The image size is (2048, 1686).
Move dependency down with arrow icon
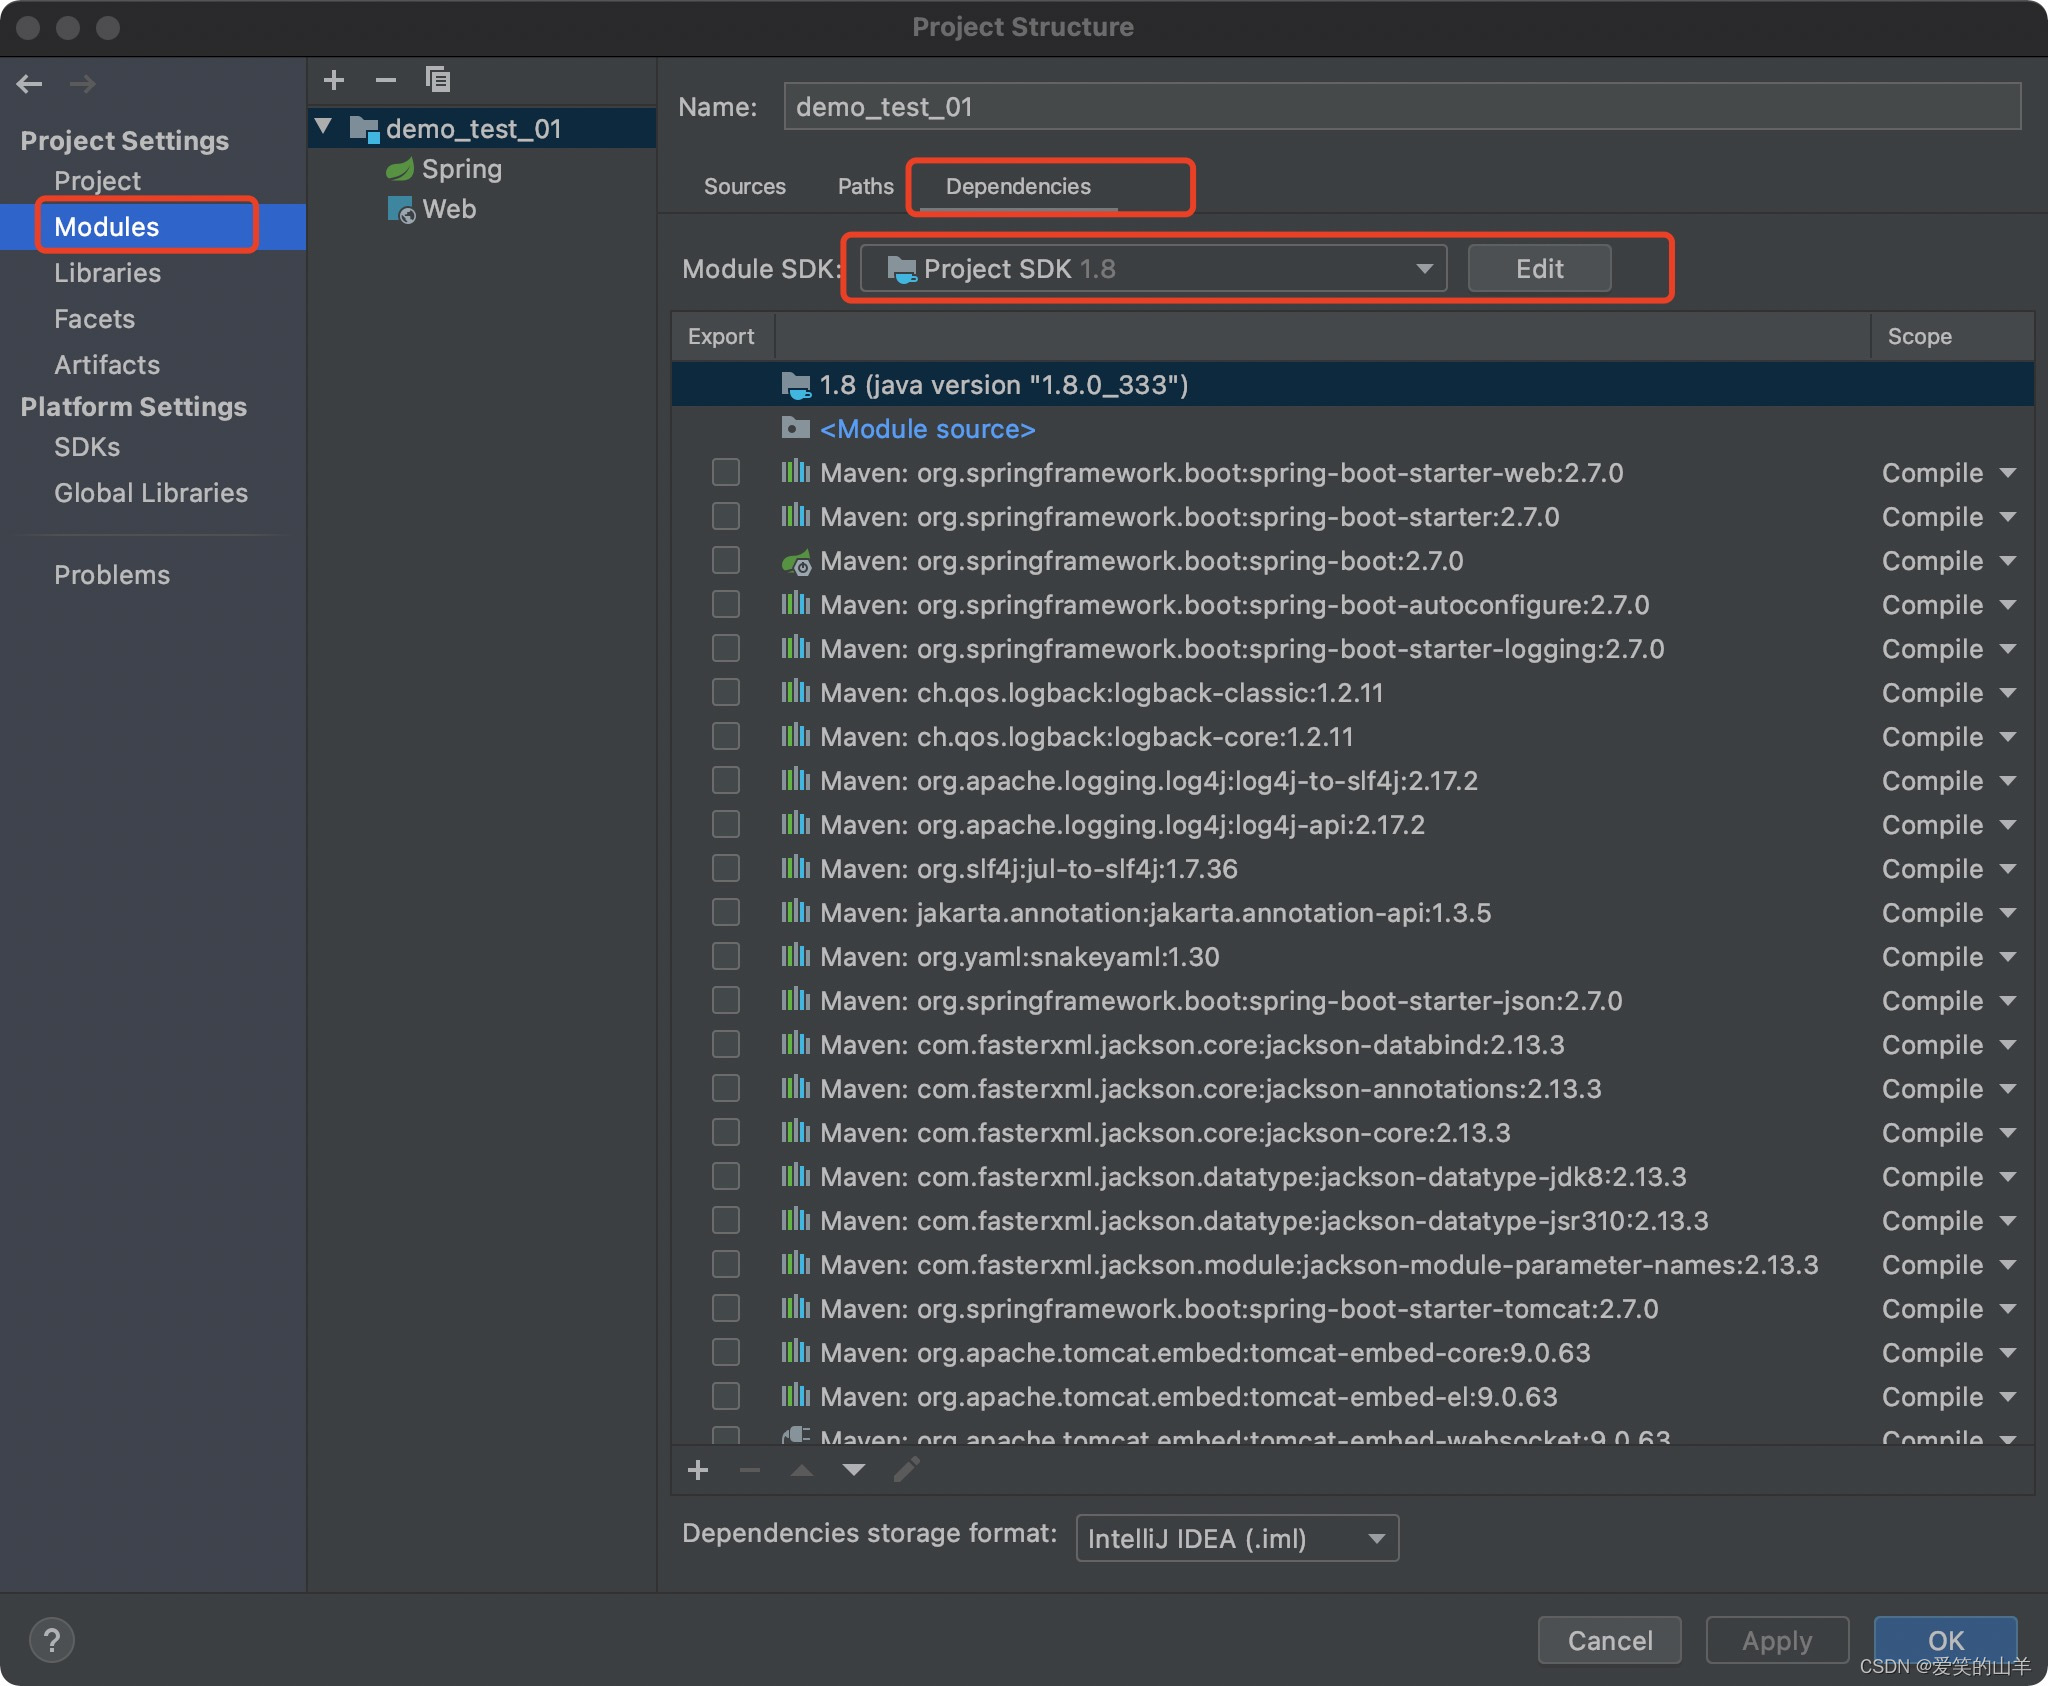[x=853, y=1469]
